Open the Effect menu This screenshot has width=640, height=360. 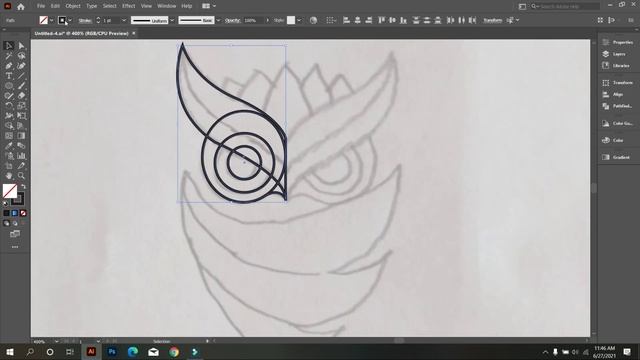pyautogui.click(x=129, y=6)
